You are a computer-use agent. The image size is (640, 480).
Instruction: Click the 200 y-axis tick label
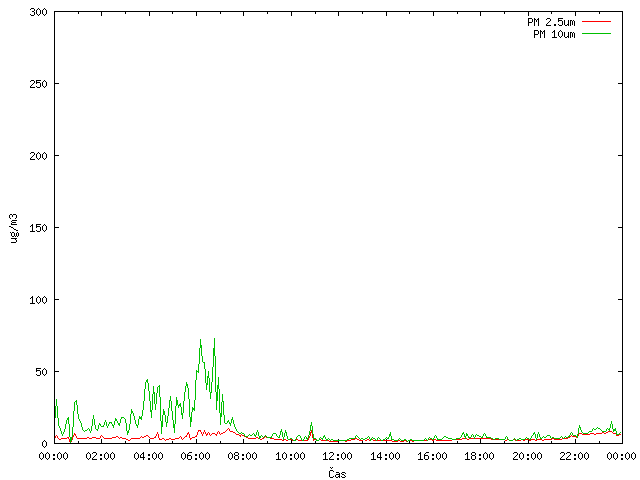38,156
